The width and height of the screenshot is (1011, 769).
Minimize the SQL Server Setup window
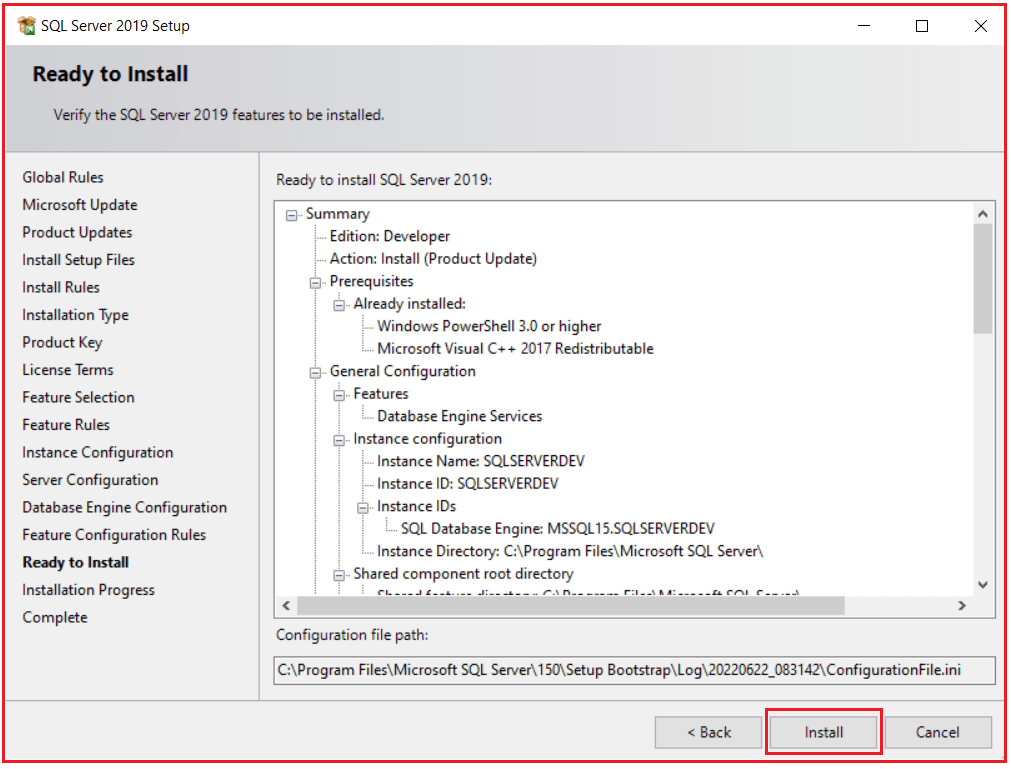pos(864,26)
